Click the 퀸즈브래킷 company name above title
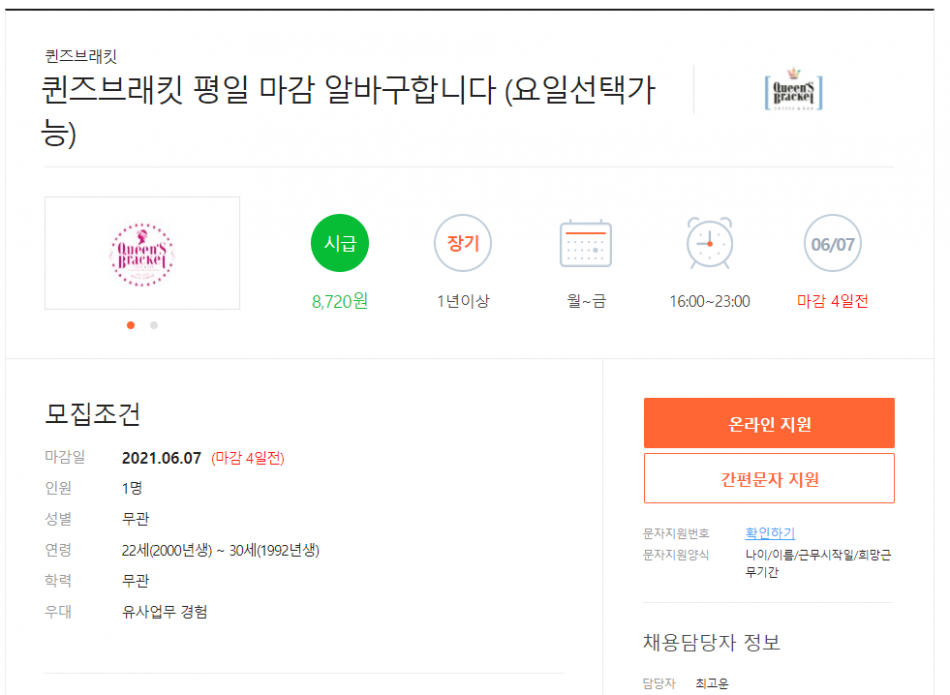Viewport: 950px width, 695px height. 81,56
